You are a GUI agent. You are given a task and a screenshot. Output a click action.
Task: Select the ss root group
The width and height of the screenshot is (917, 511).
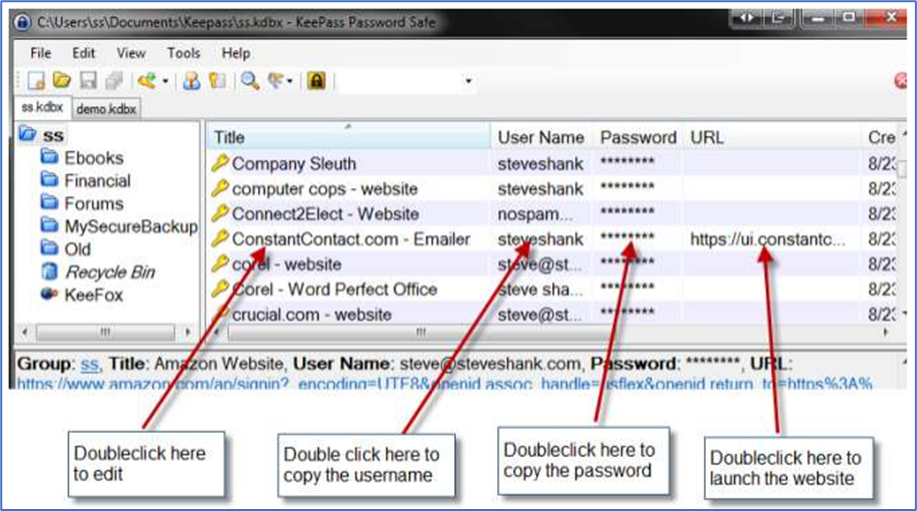(53, 136)
